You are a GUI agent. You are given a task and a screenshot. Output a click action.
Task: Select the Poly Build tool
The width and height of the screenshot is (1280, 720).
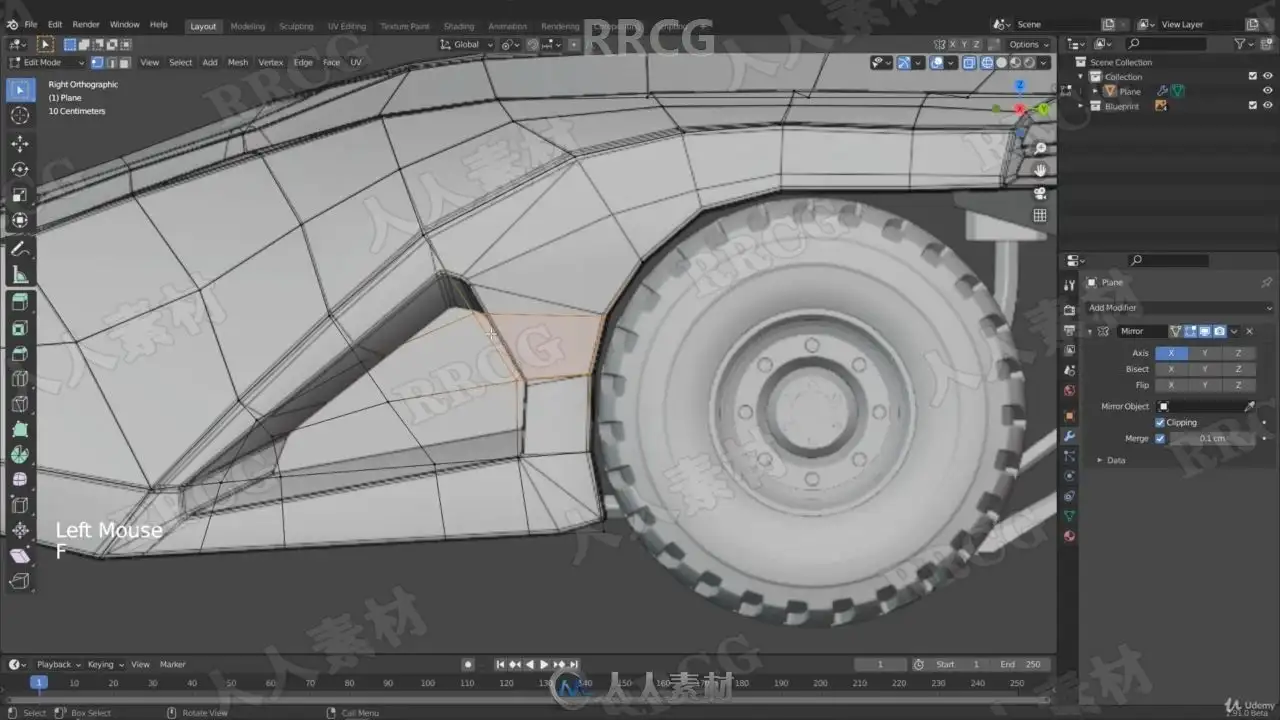pyautogui.click(x=20, y=430)
